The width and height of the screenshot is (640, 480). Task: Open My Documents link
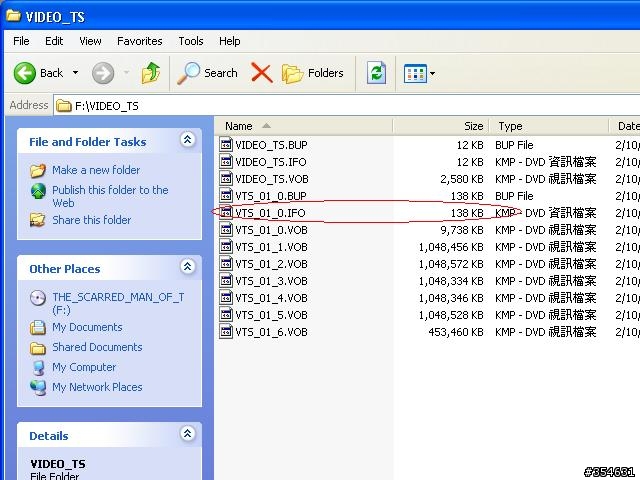tap(87, 327)
